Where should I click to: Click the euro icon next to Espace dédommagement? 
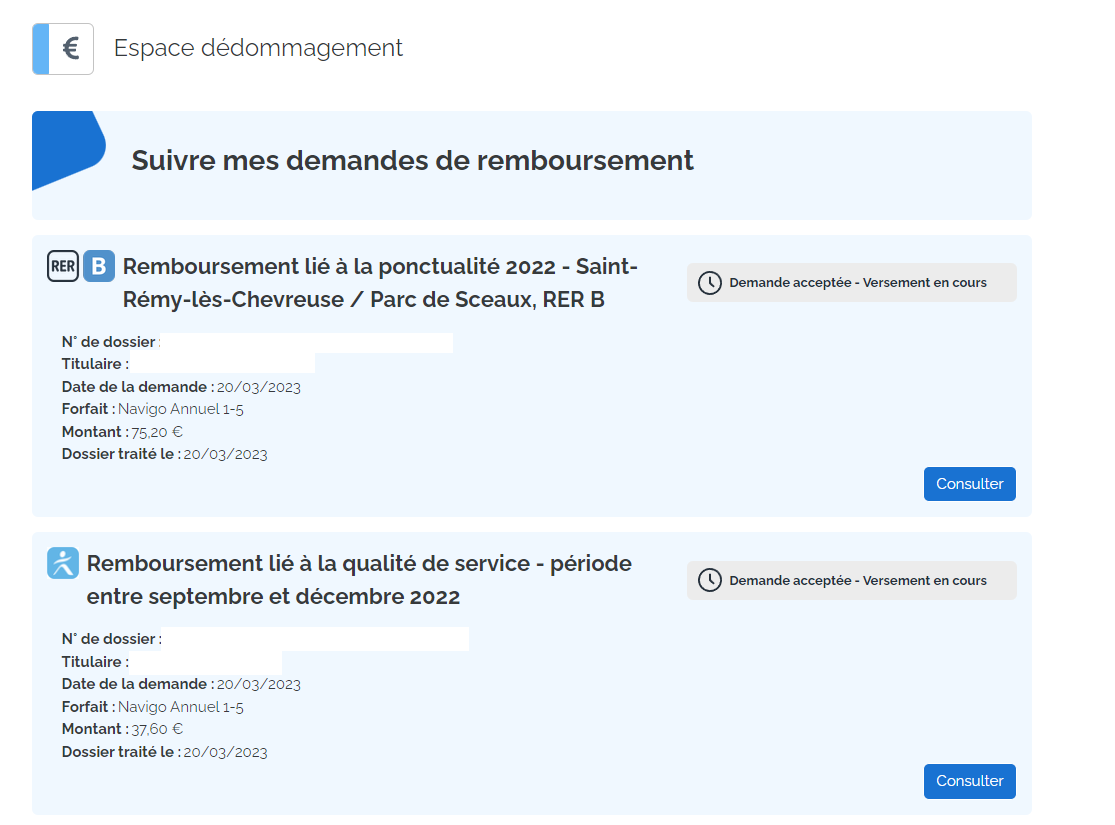pos(63,49)
